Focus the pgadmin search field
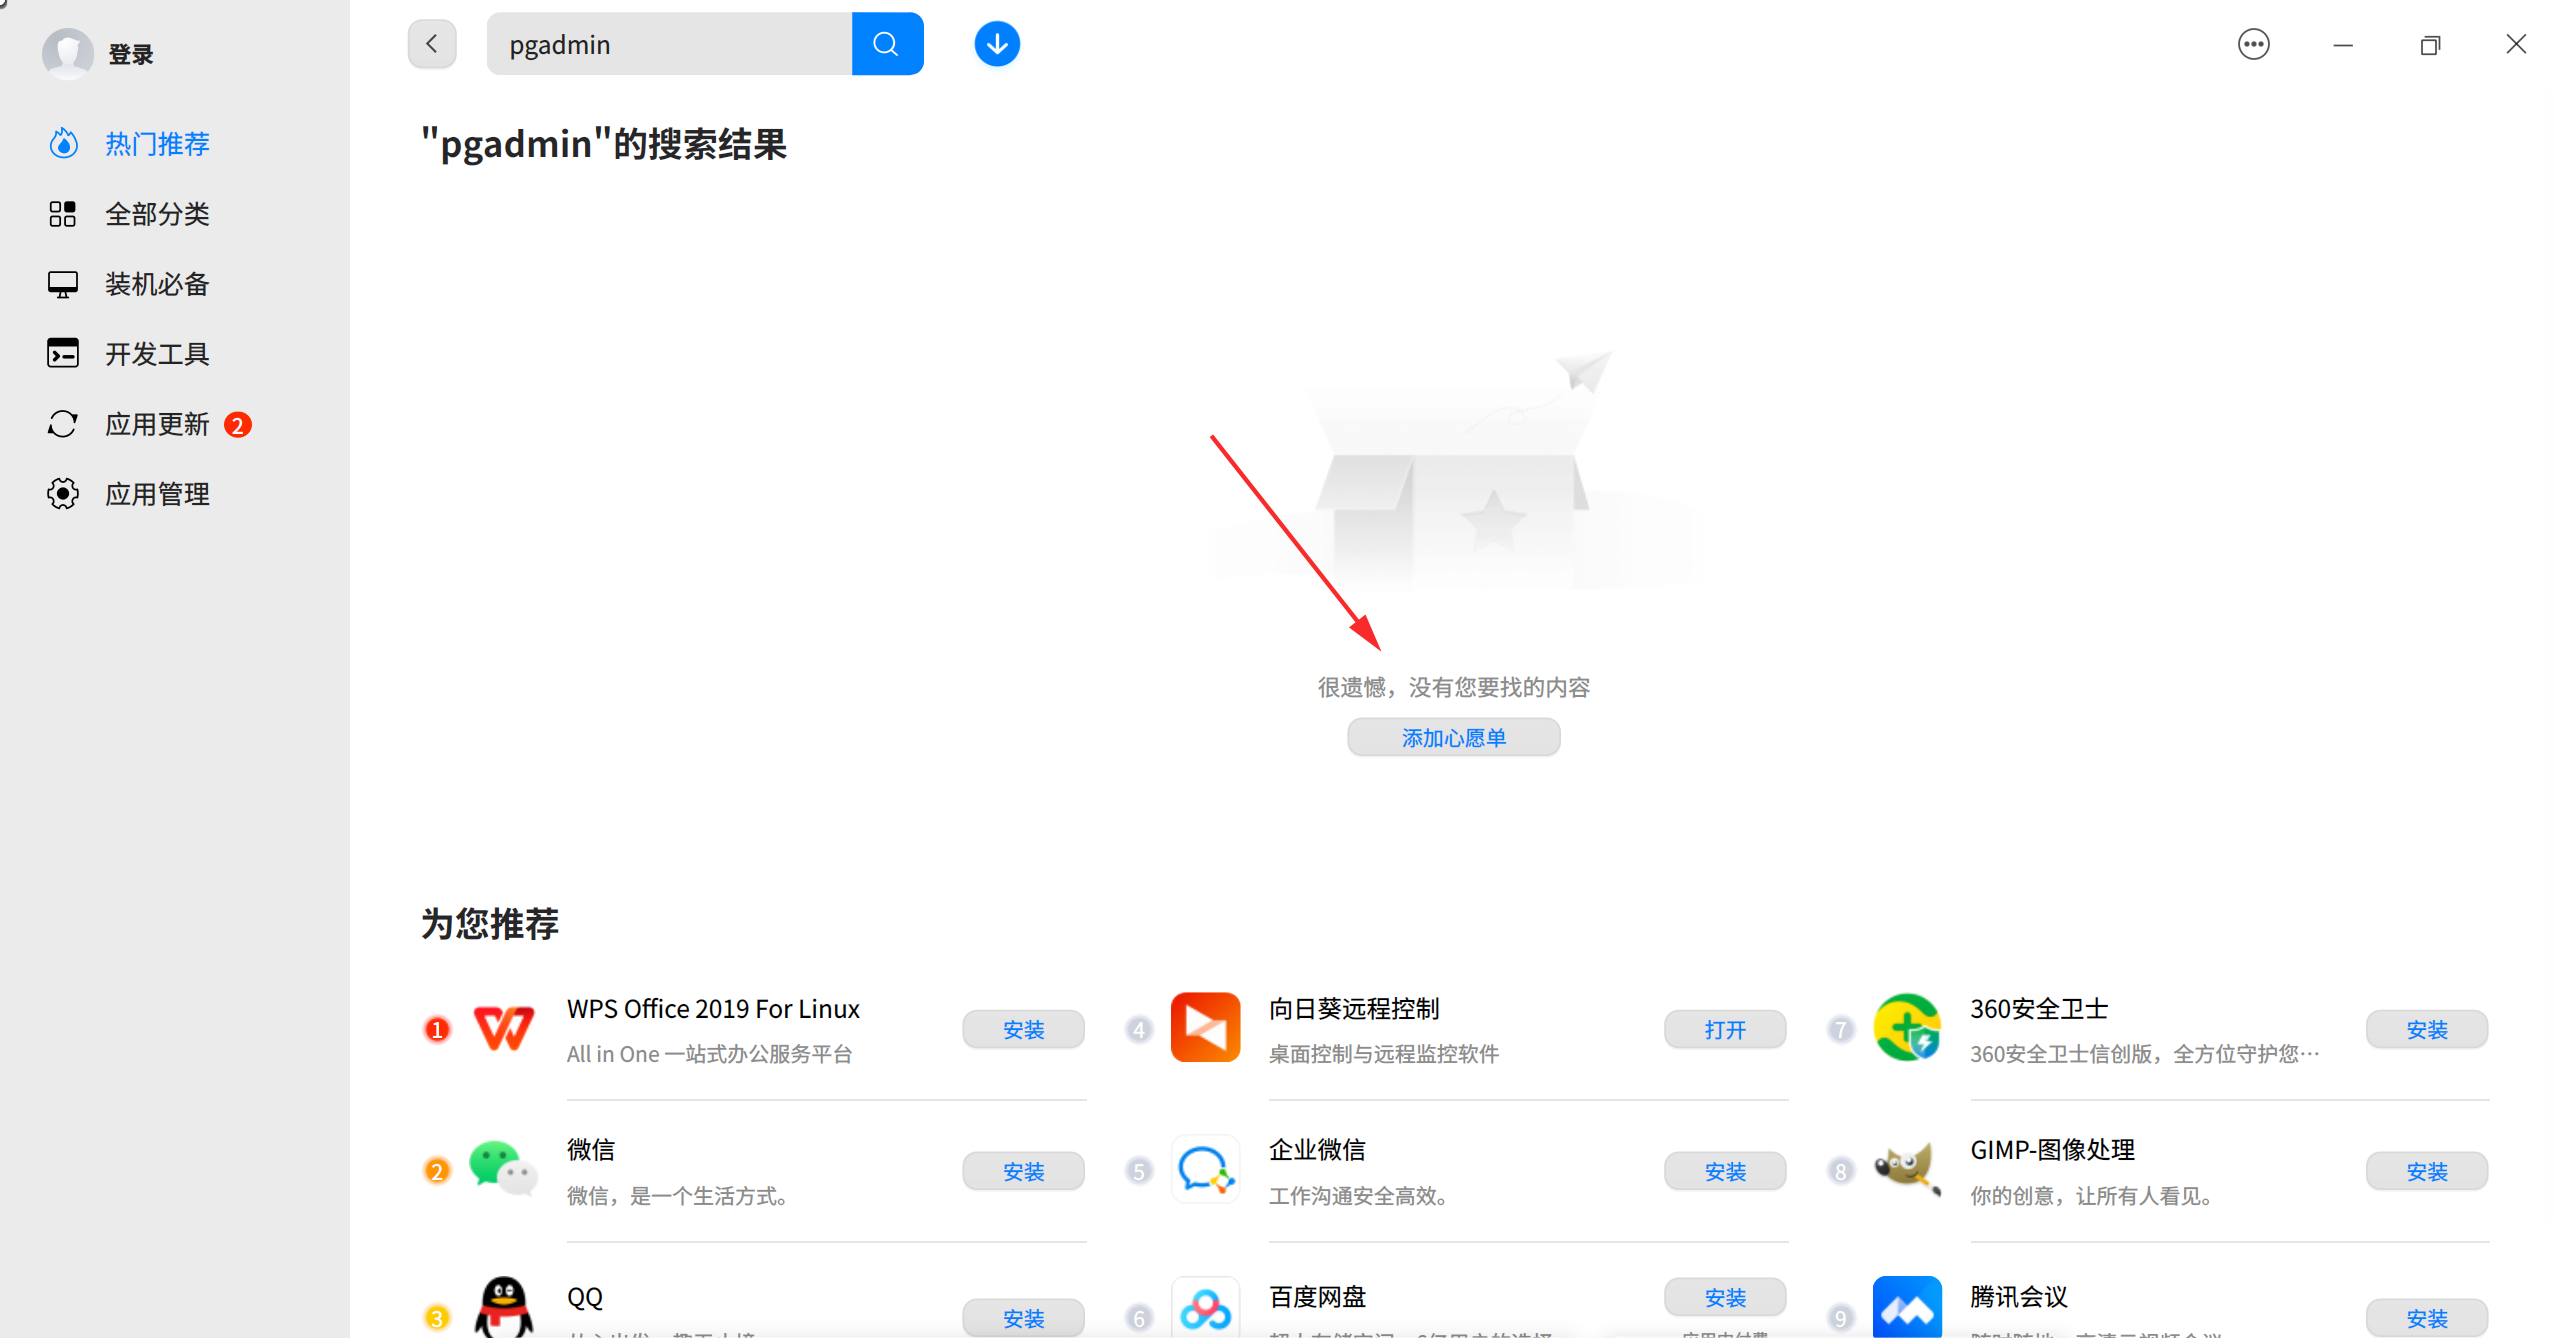The image size is (2560, 1338). pos(669,44)
